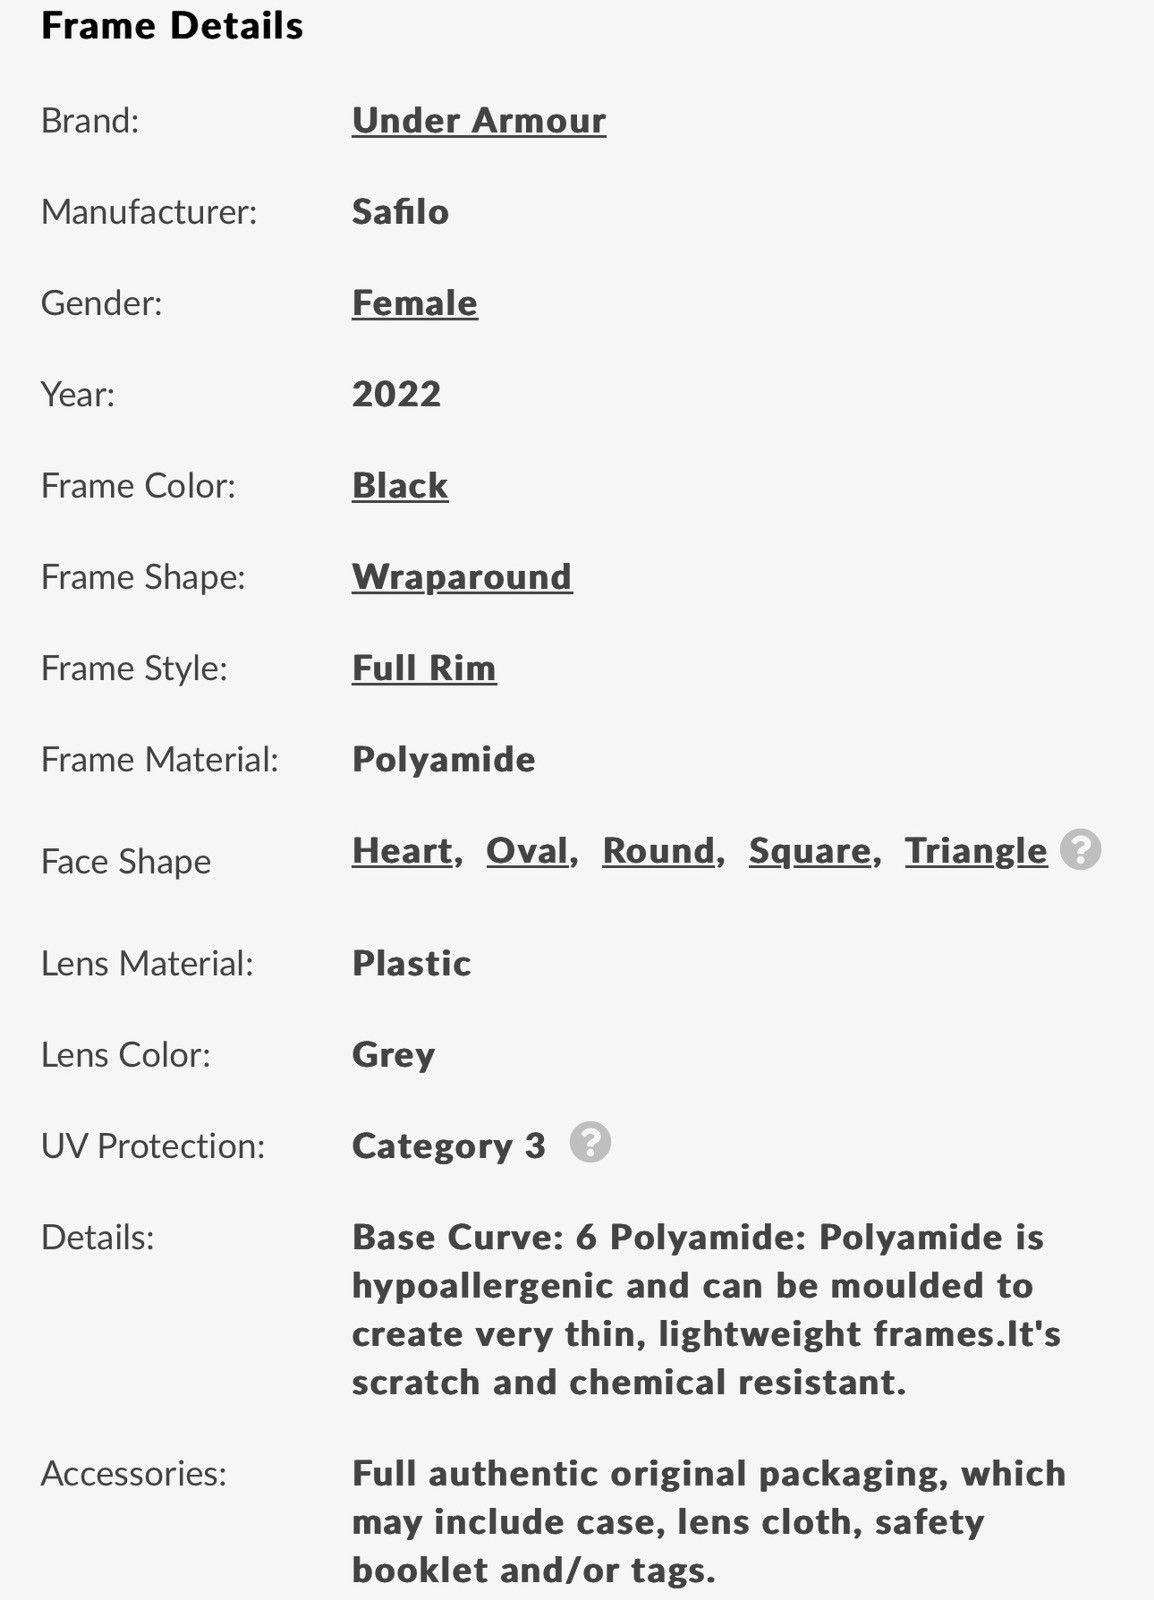Select the Black frame color link
This screenshot has width=1154, height=1600.
[400, 486]
